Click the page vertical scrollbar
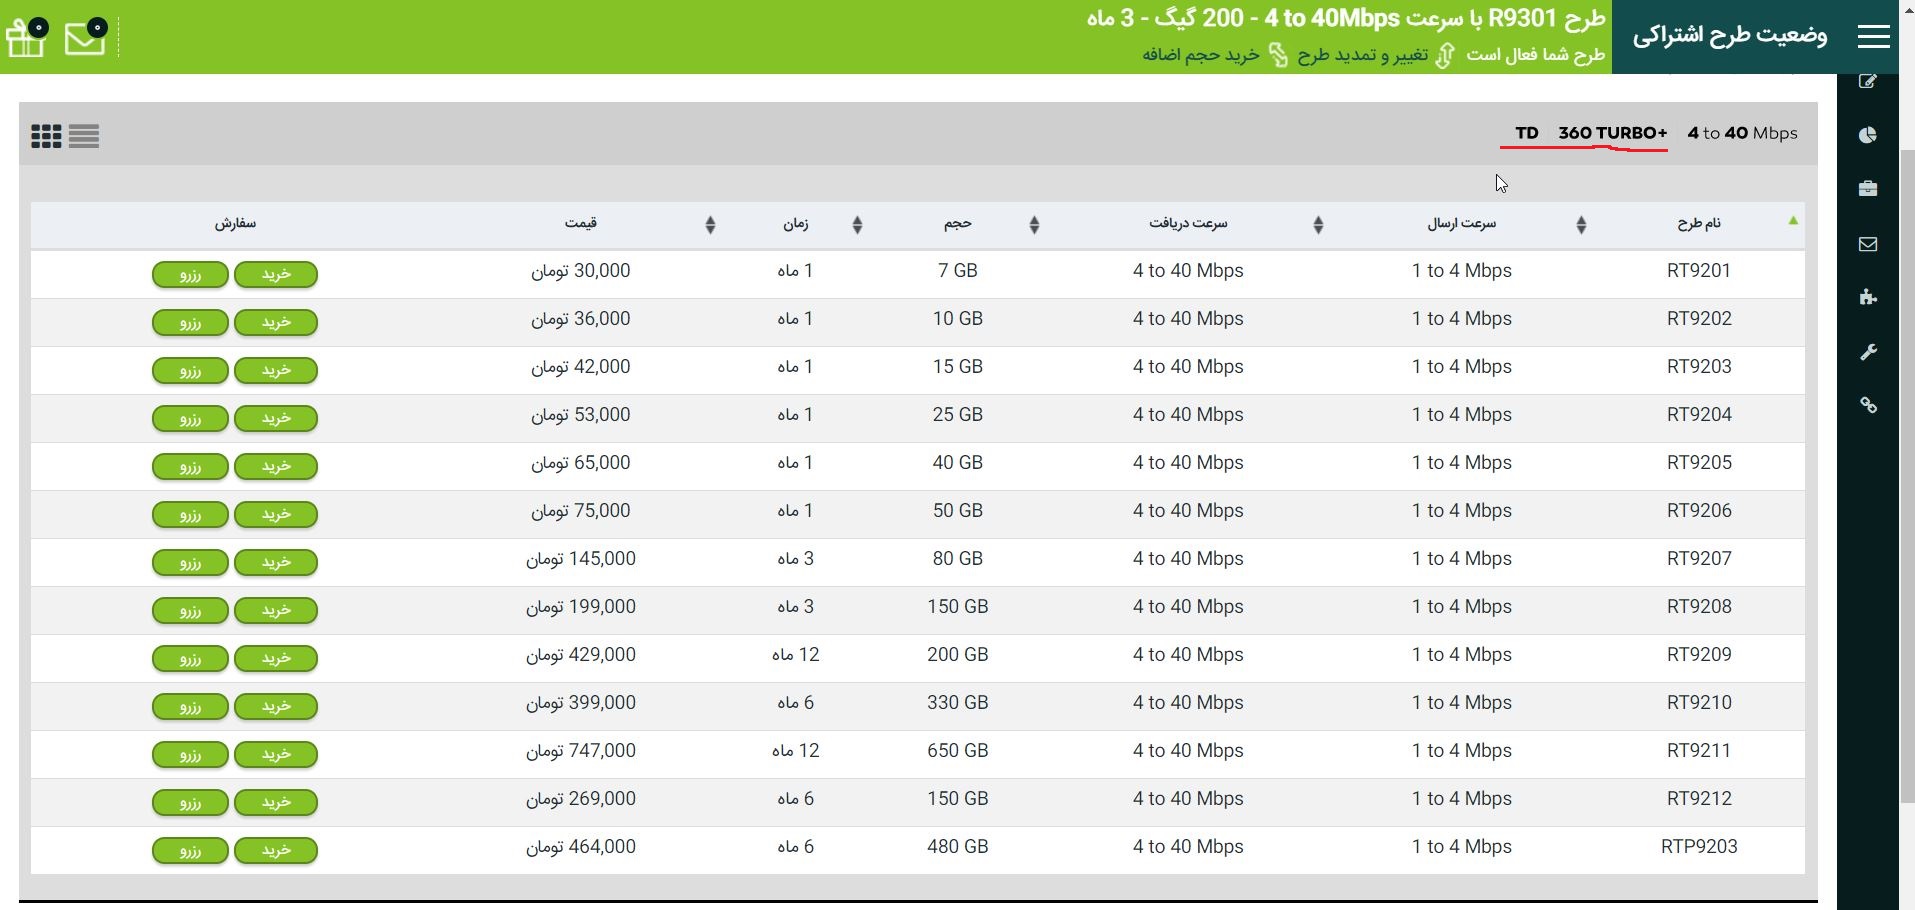This screenshot has height=910, width=1915. (x=1907, y=476)
